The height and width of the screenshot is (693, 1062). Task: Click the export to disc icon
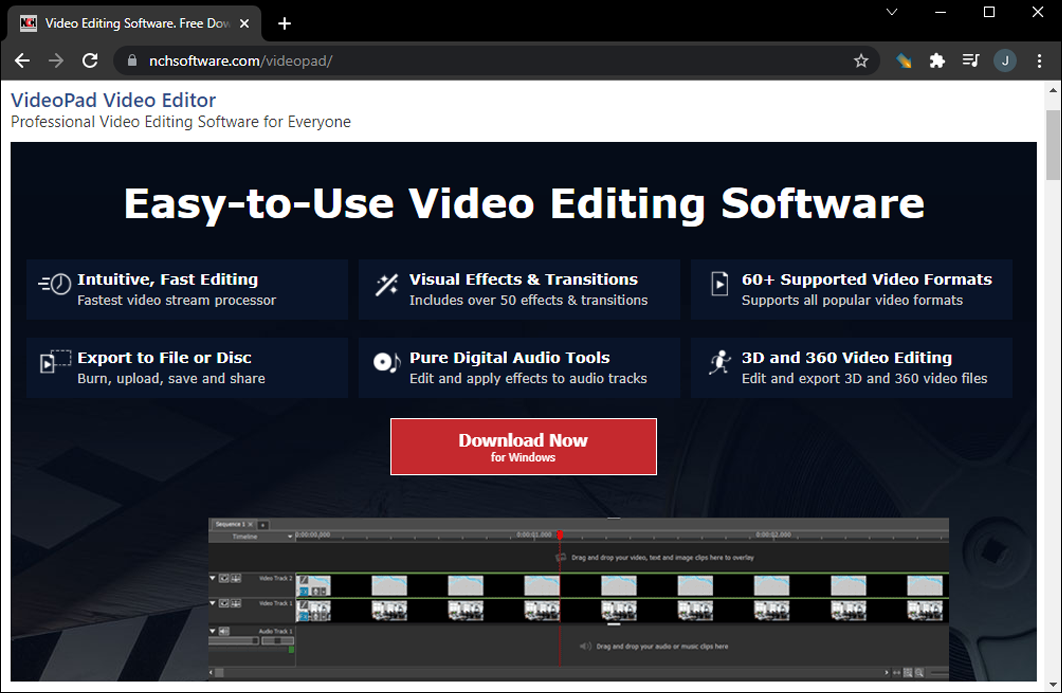click(55, 362)
